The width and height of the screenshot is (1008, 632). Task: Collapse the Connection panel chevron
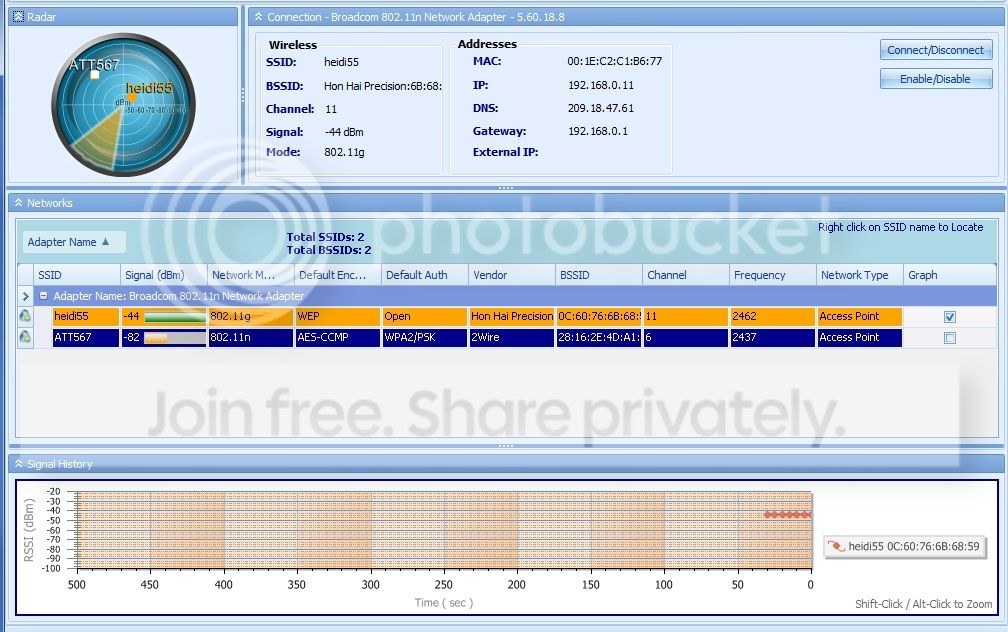click(x=258, y=17)
